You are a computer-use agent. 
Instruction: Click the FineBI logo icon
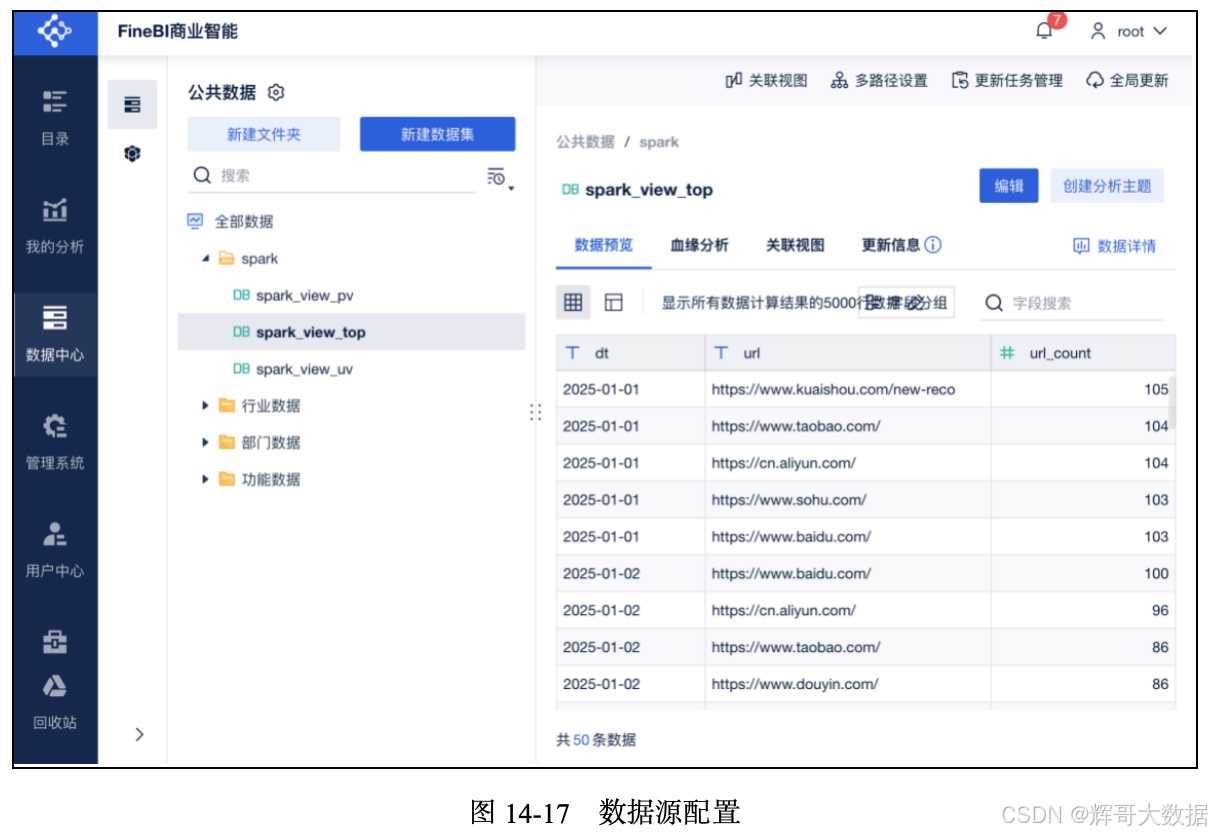[55, 31]
